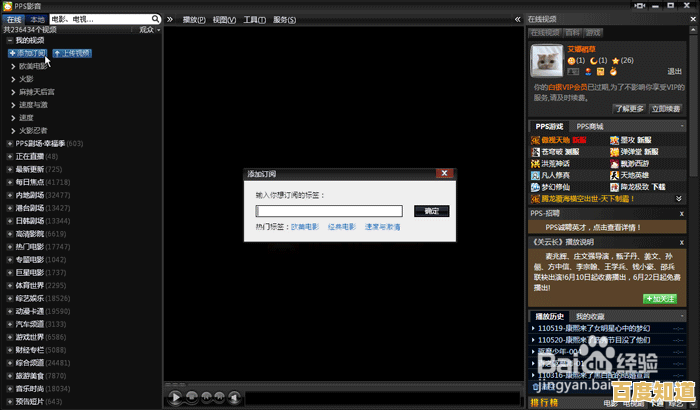The image size is (700, 410).
Task: Click the play button in player controls
Action: pyautogui.click(x=176, y=397)
